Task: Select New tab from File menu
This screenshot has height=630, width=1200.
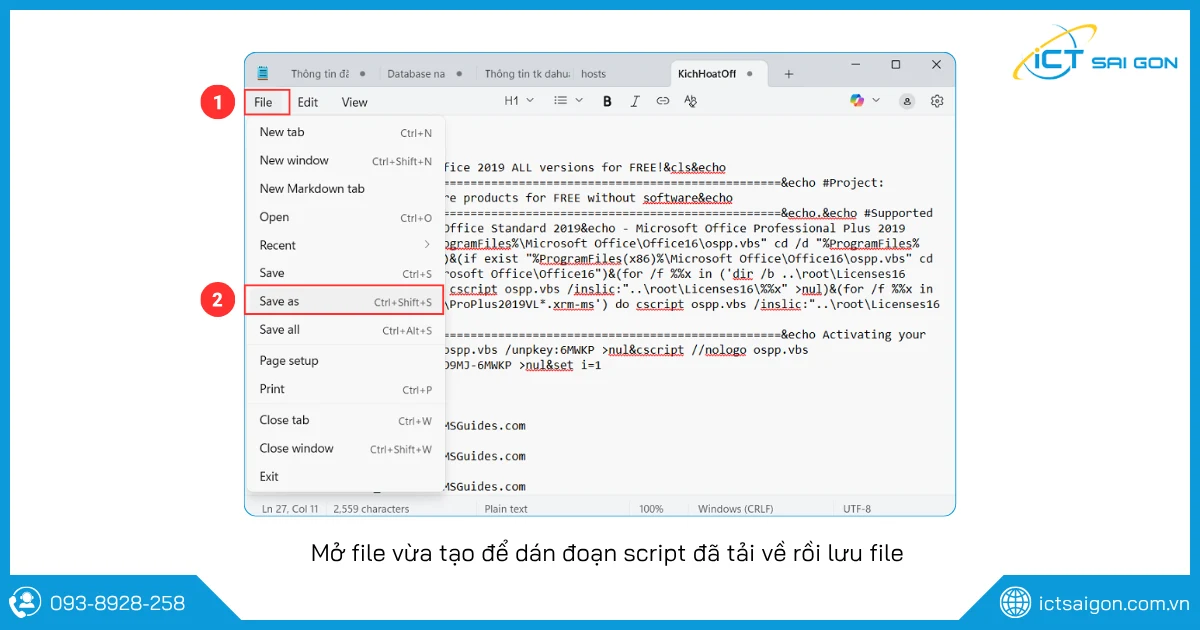Action: click(x=345, y=132)
